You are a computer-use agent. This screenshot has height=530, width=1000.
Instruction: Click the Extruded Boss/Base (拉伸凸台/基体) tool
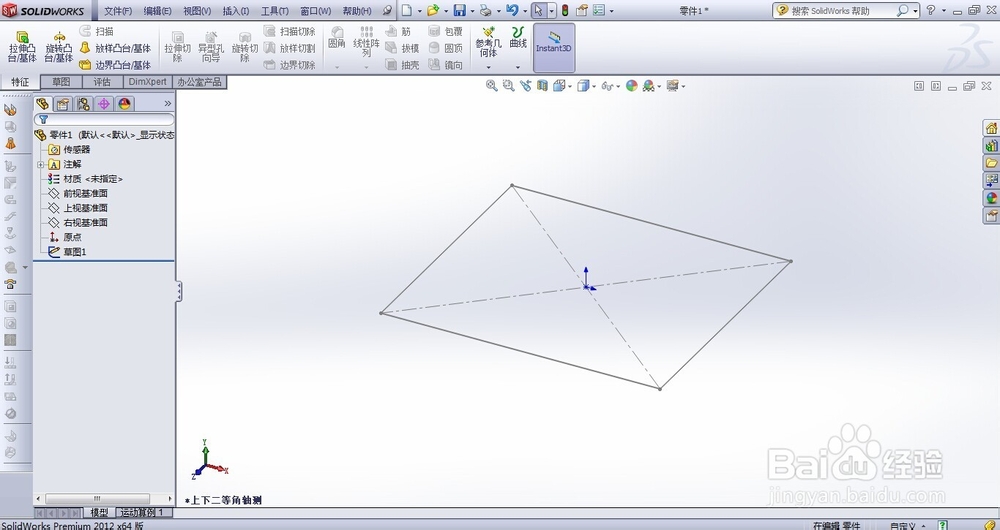22,47
